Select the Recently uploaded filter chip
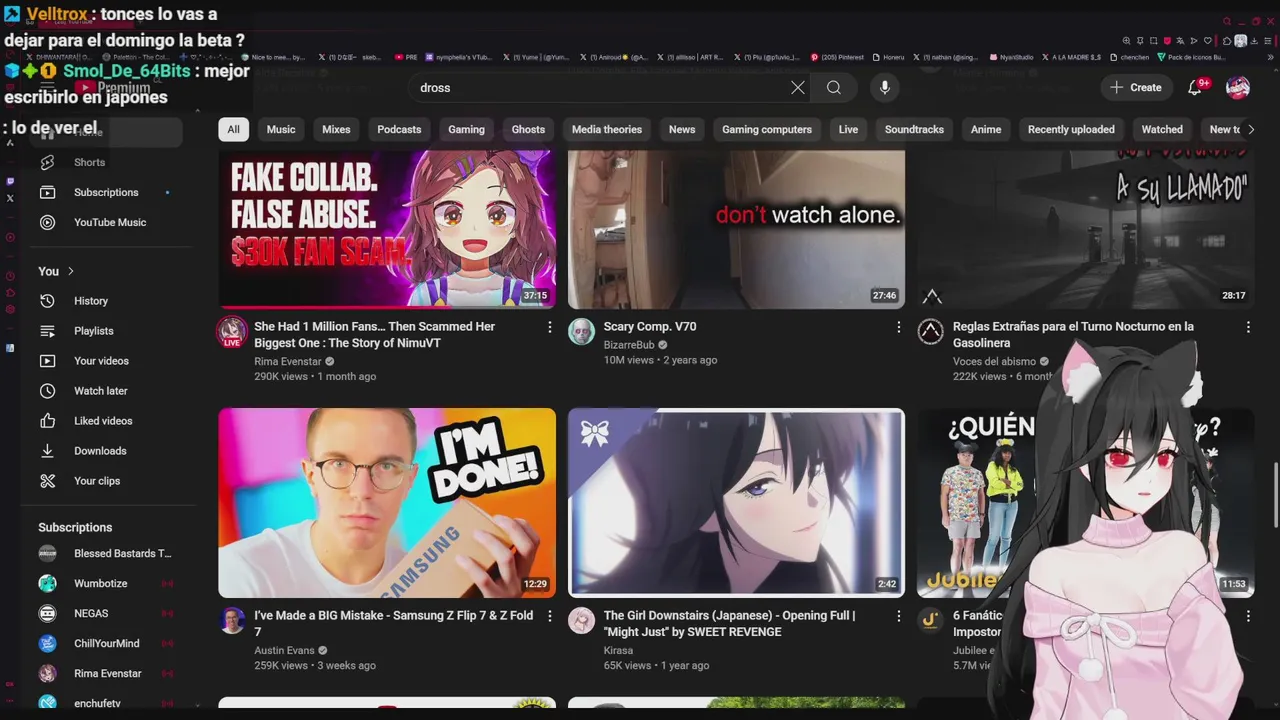Screen dimensions: 1280x720 1071,129
